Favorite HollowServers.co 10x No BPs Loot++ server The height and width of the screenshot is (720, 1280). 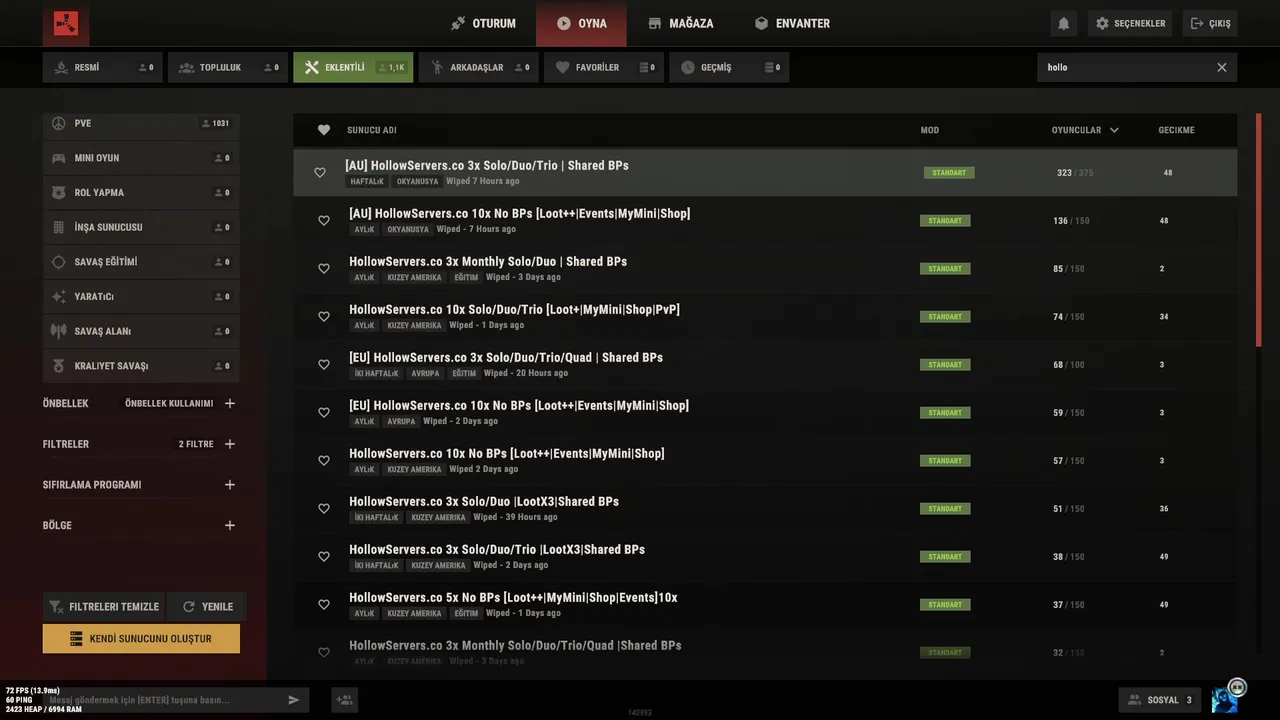tap(324, 461)
